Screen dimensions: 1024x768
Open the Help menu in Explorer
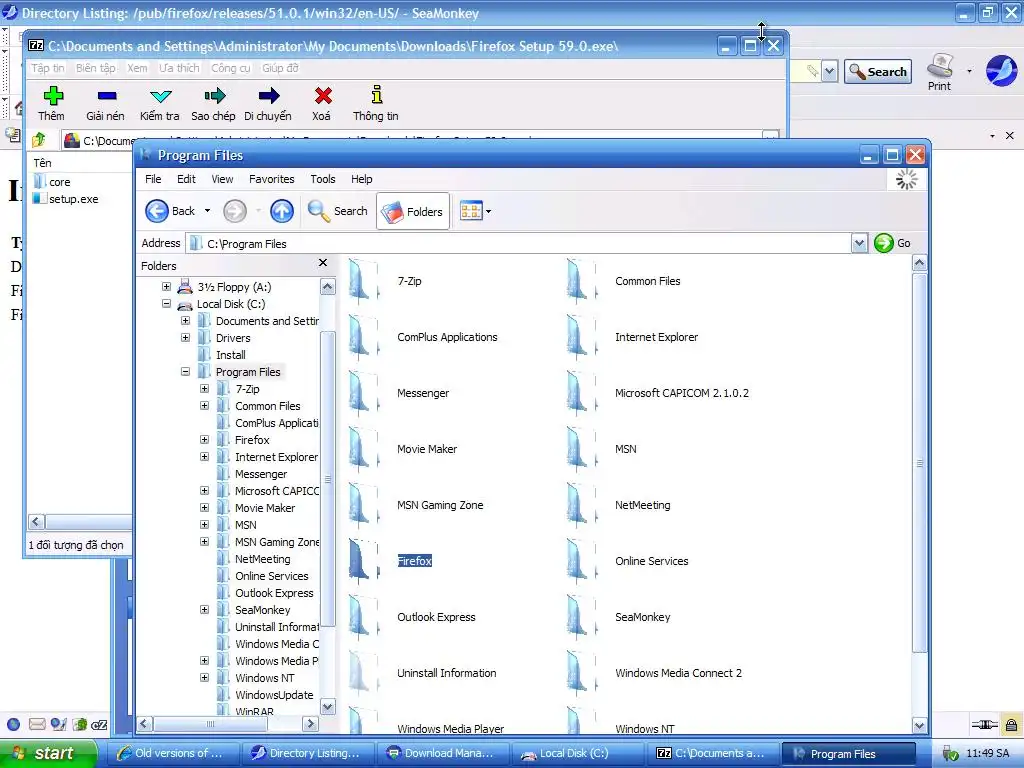[361, 179]
